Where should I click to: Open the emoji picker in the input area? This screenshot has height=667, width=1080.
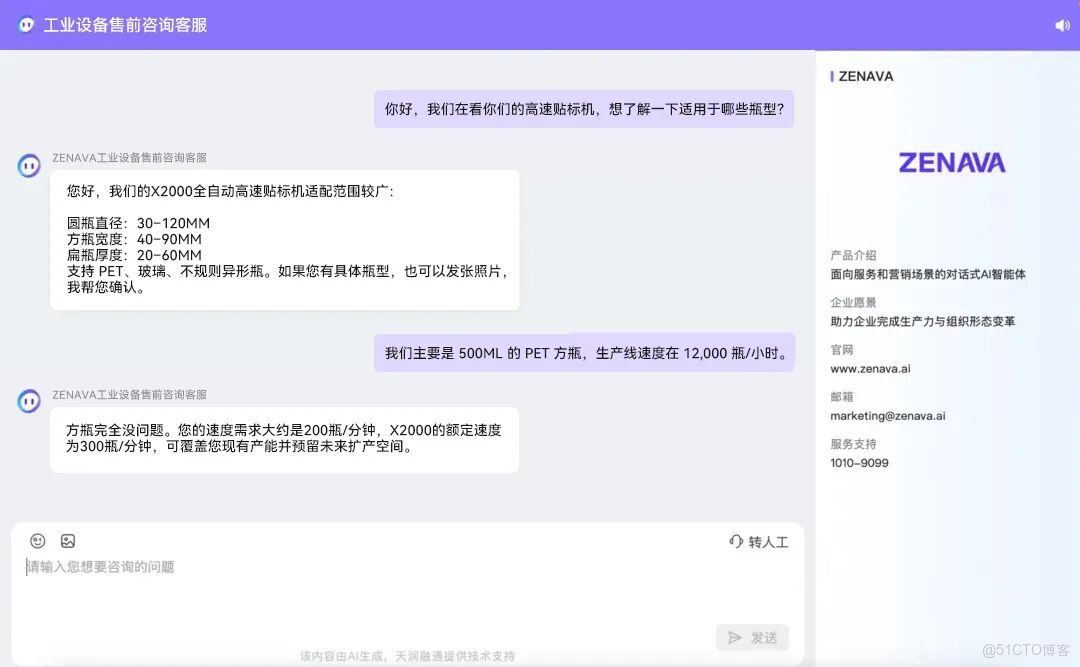pos(37,540)
